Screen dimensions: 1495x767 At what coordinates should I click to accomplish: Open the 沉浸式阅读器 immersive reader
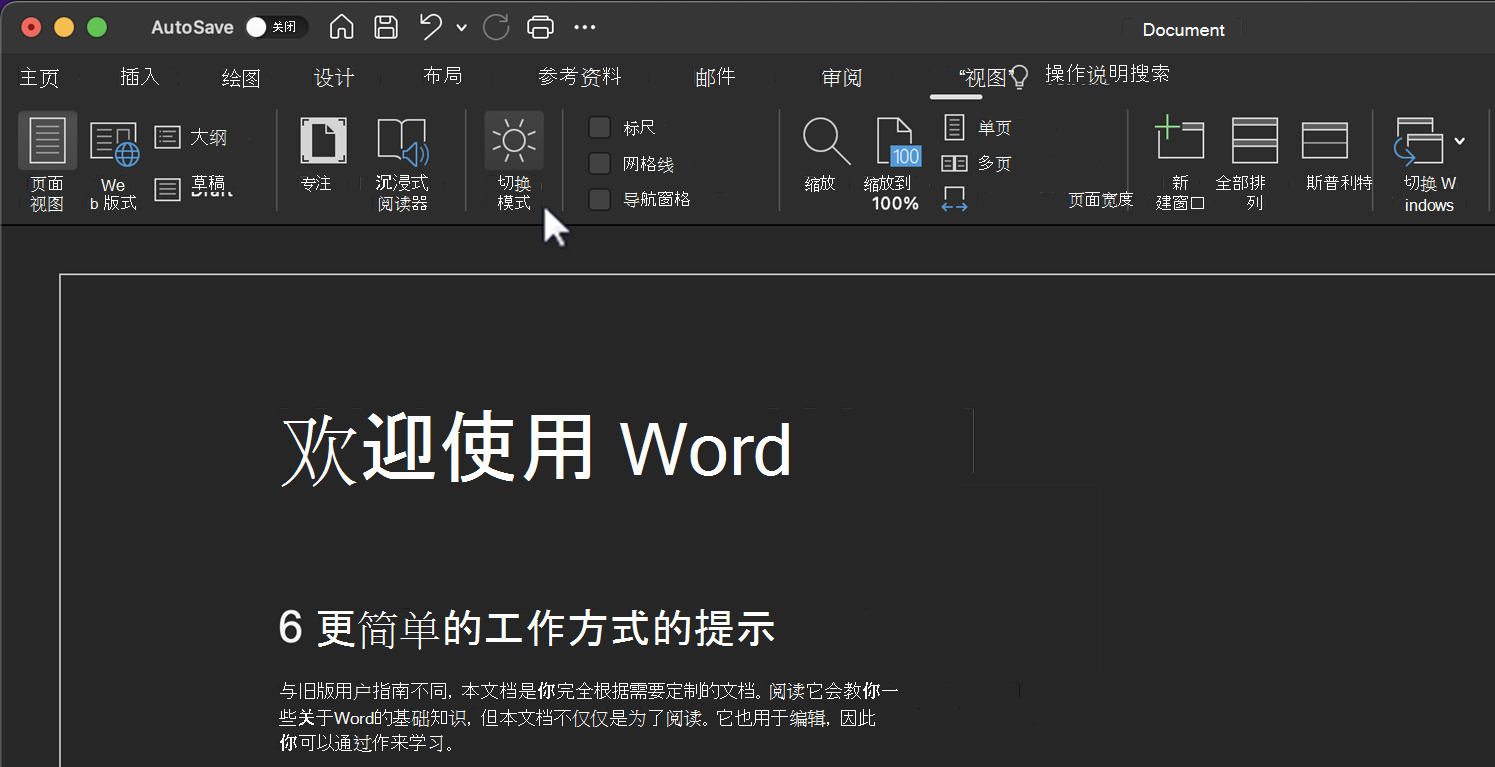[402, 164]
